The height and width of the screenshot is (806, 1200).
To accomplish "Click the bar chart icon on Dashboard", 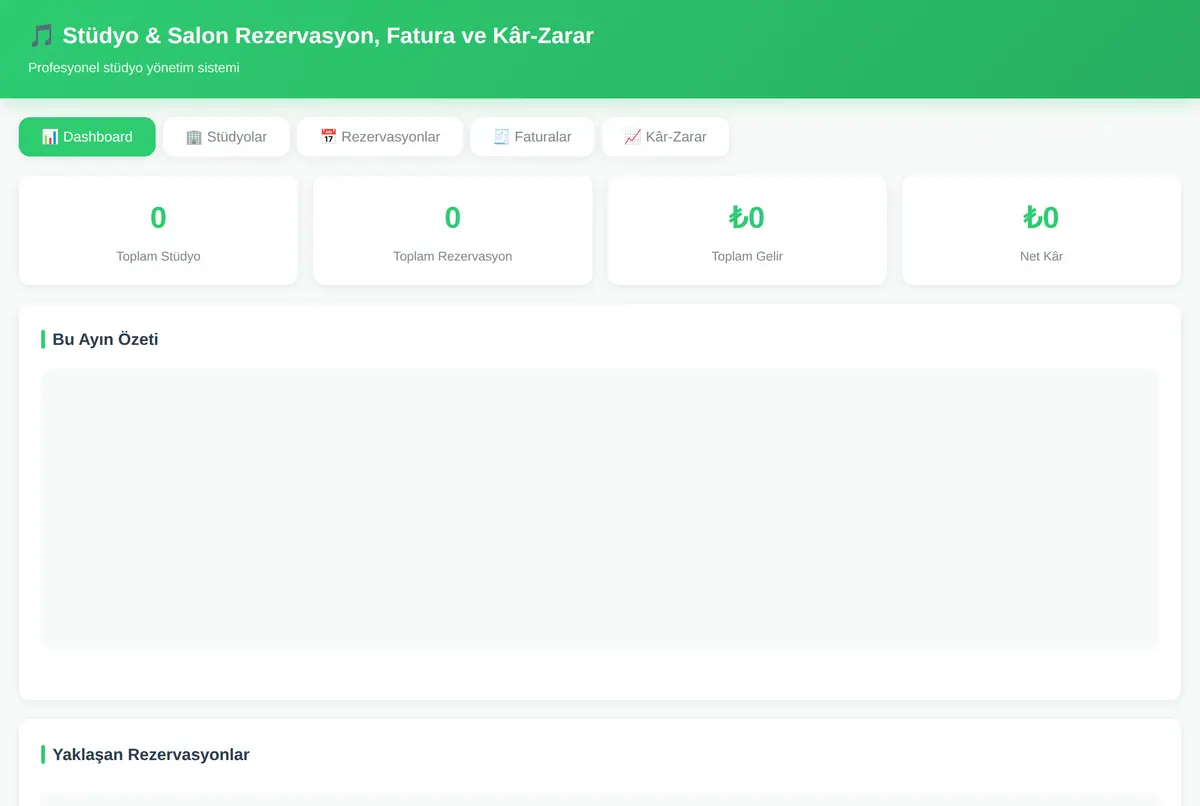I will point(50,137).
